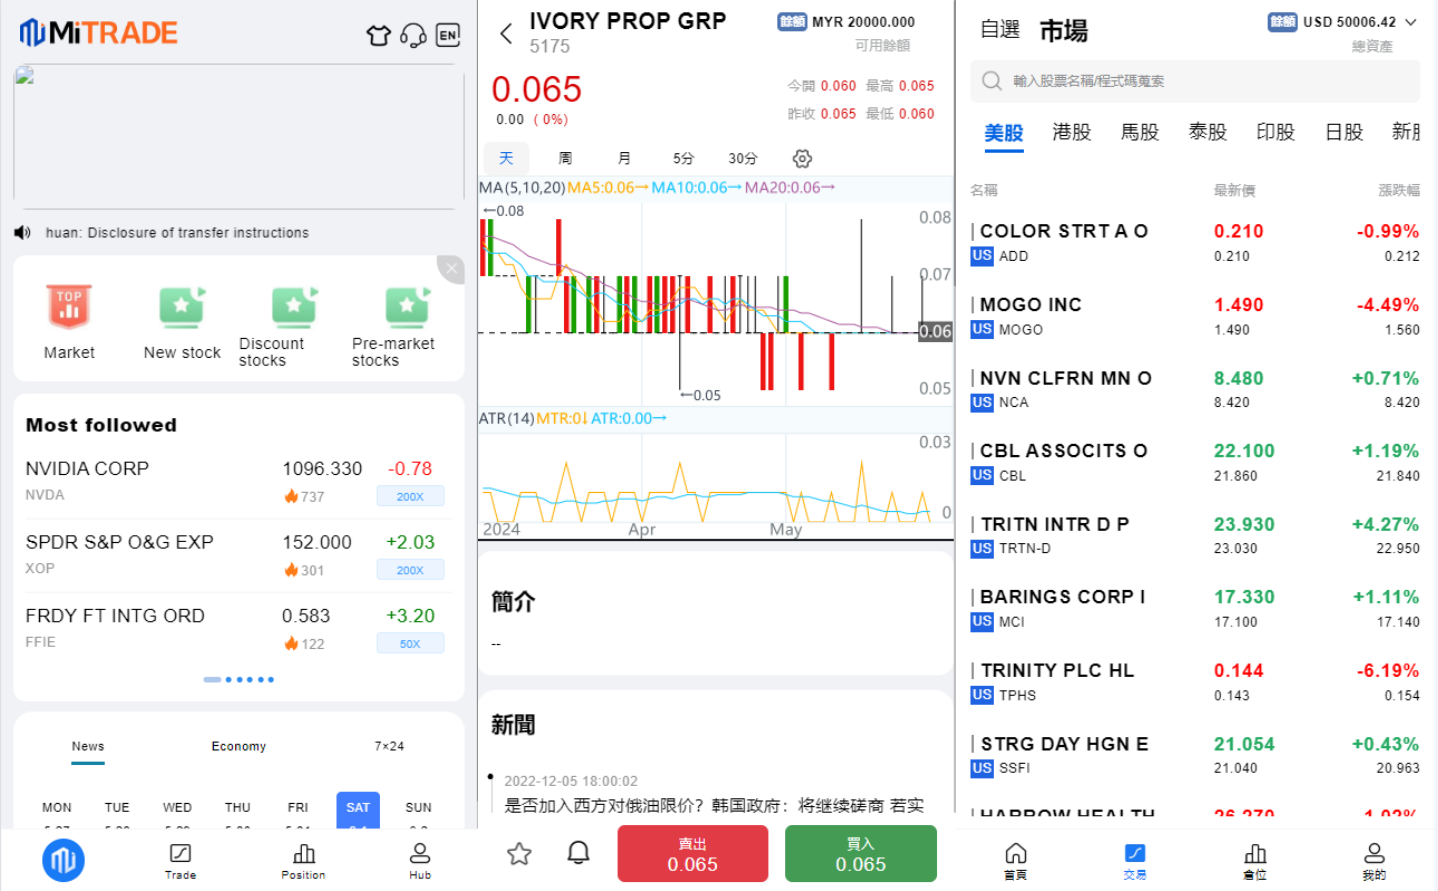The image size is (1438, 891).
Task: Select FRI in the calendar
Action: pyautogui.click(x=298, y=808)
